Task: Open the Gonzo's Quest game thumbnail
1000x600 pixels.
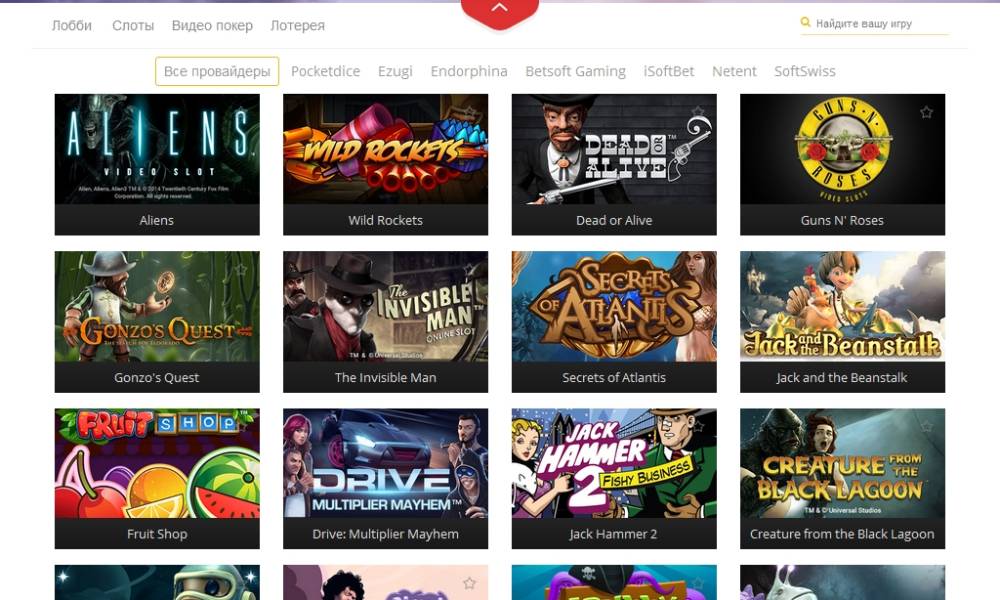Action: [157, 307]
